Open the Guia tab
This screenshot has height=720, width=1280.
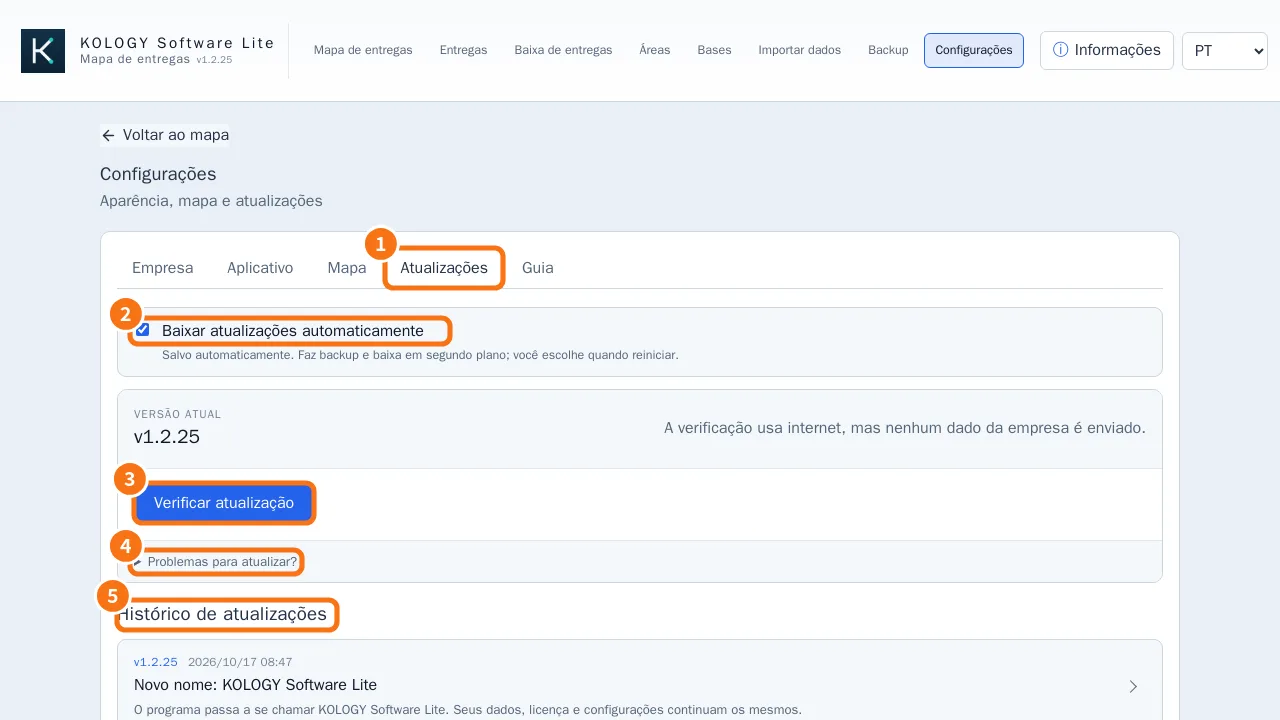tap(538, 268)
